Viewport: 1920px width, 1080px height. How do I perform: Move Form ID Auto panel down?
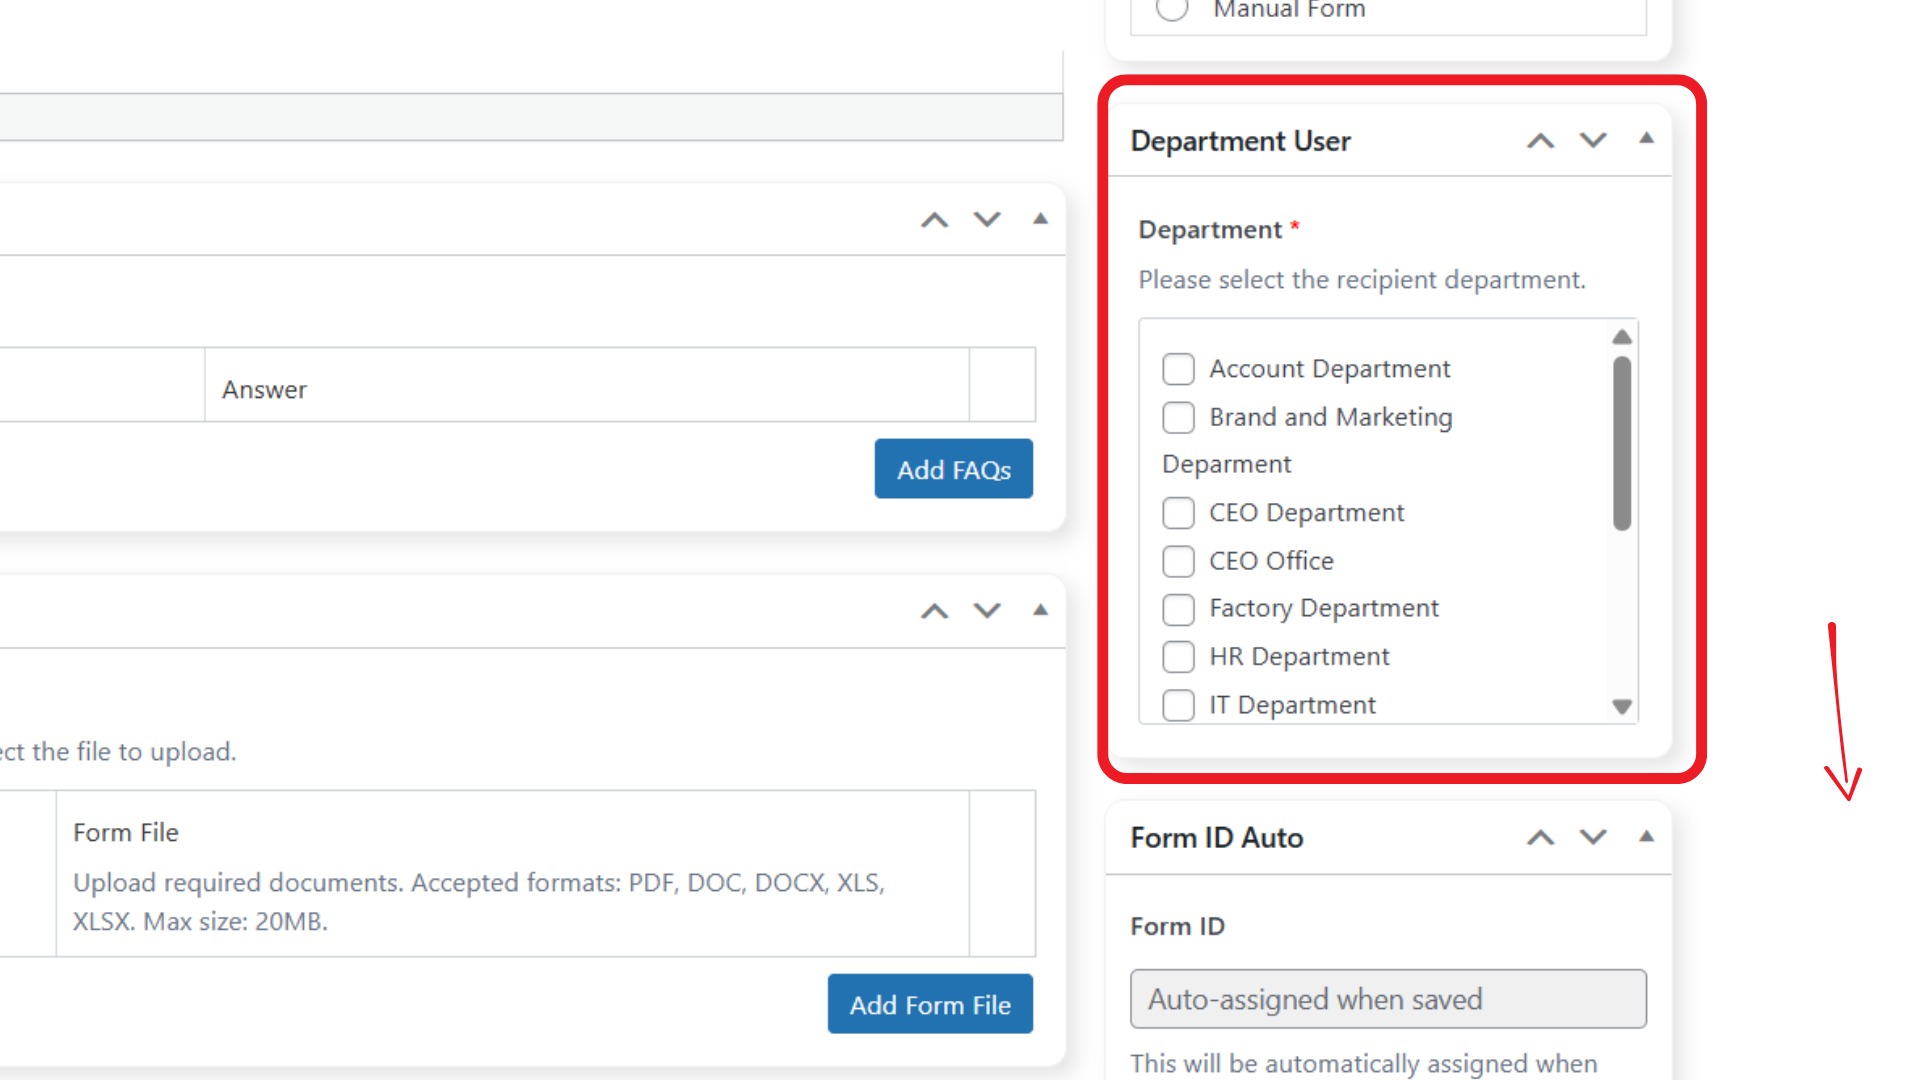(1593, 838)
